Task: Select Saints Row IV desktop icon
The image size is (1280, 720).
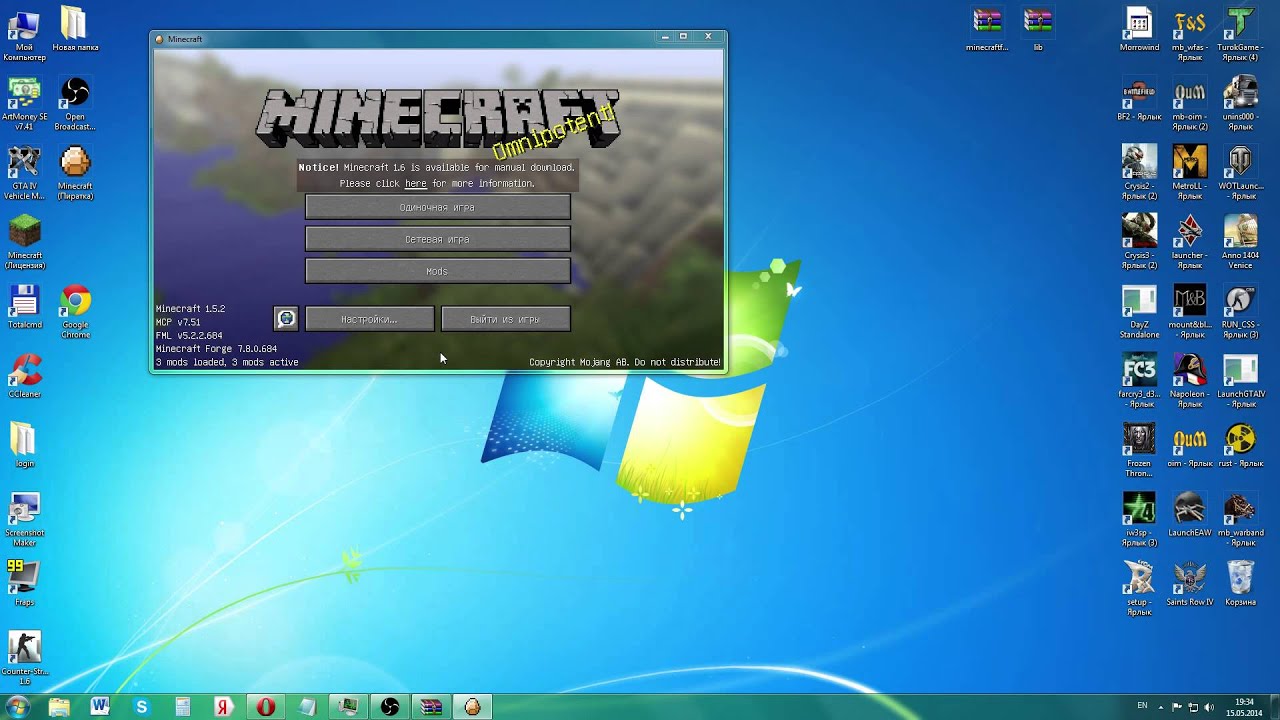Action: pos(1190,583)
